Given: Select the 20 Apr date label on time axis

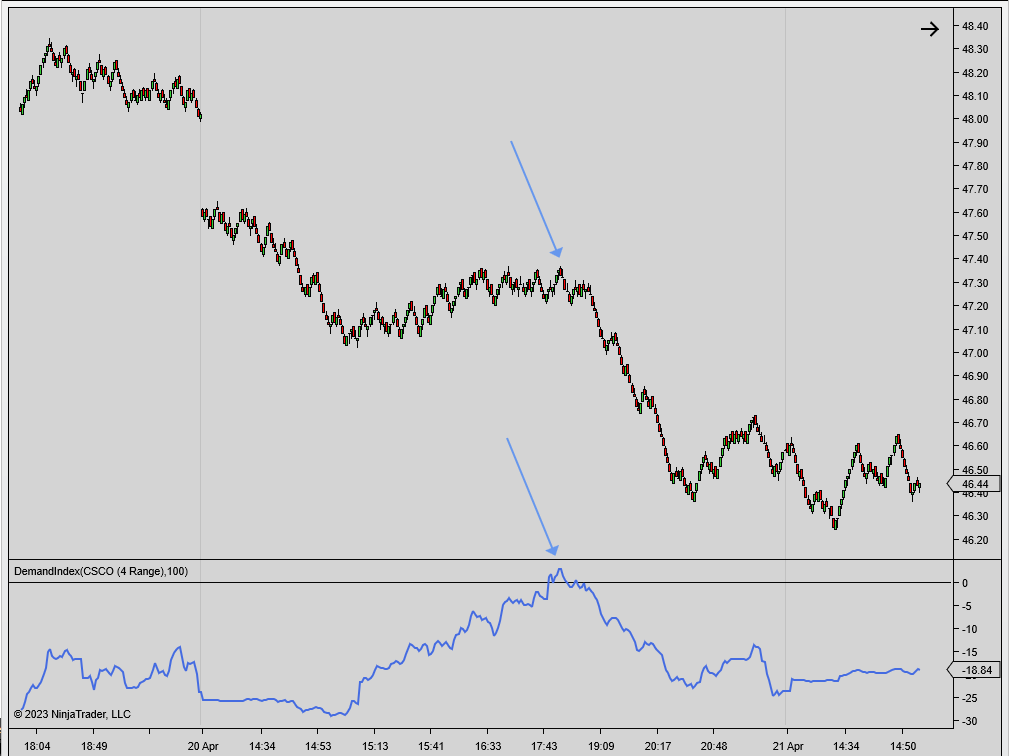Looking at the screenshot, I should 205,745.
